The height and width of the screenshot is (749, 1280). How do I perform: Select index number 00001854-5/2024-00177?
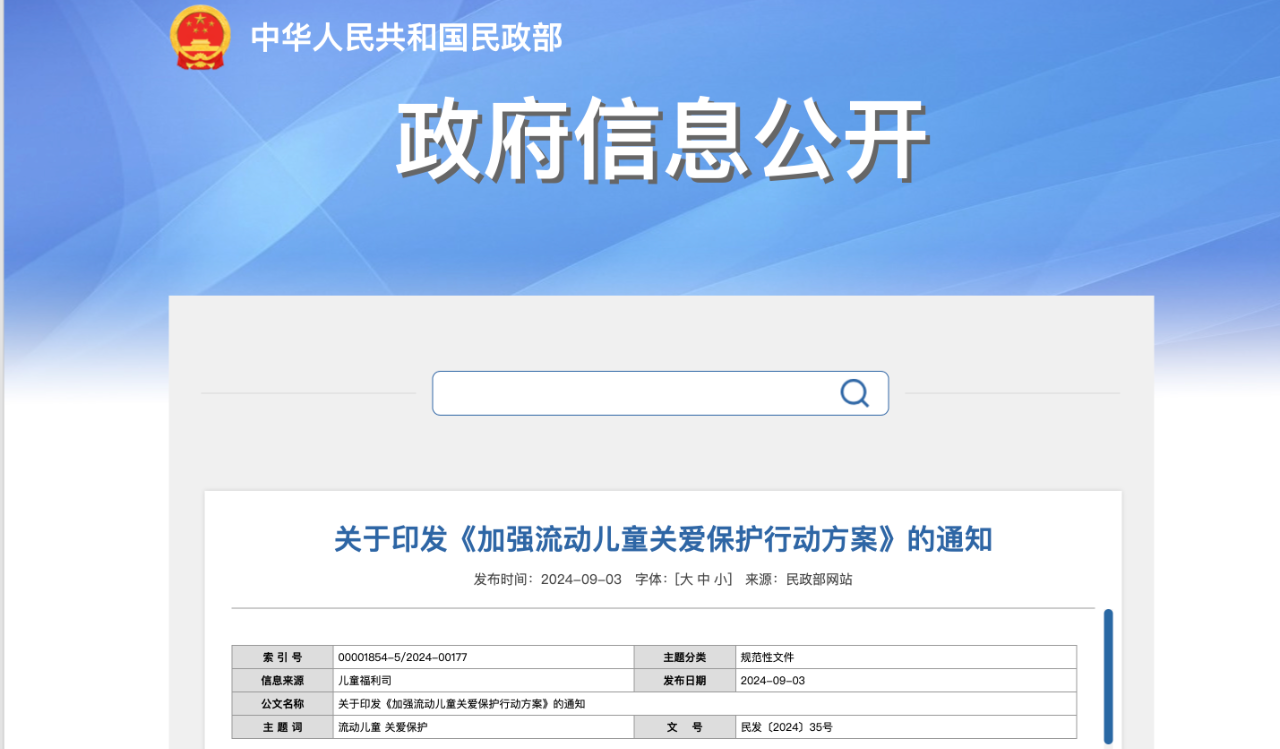click(x=403, y=657)
